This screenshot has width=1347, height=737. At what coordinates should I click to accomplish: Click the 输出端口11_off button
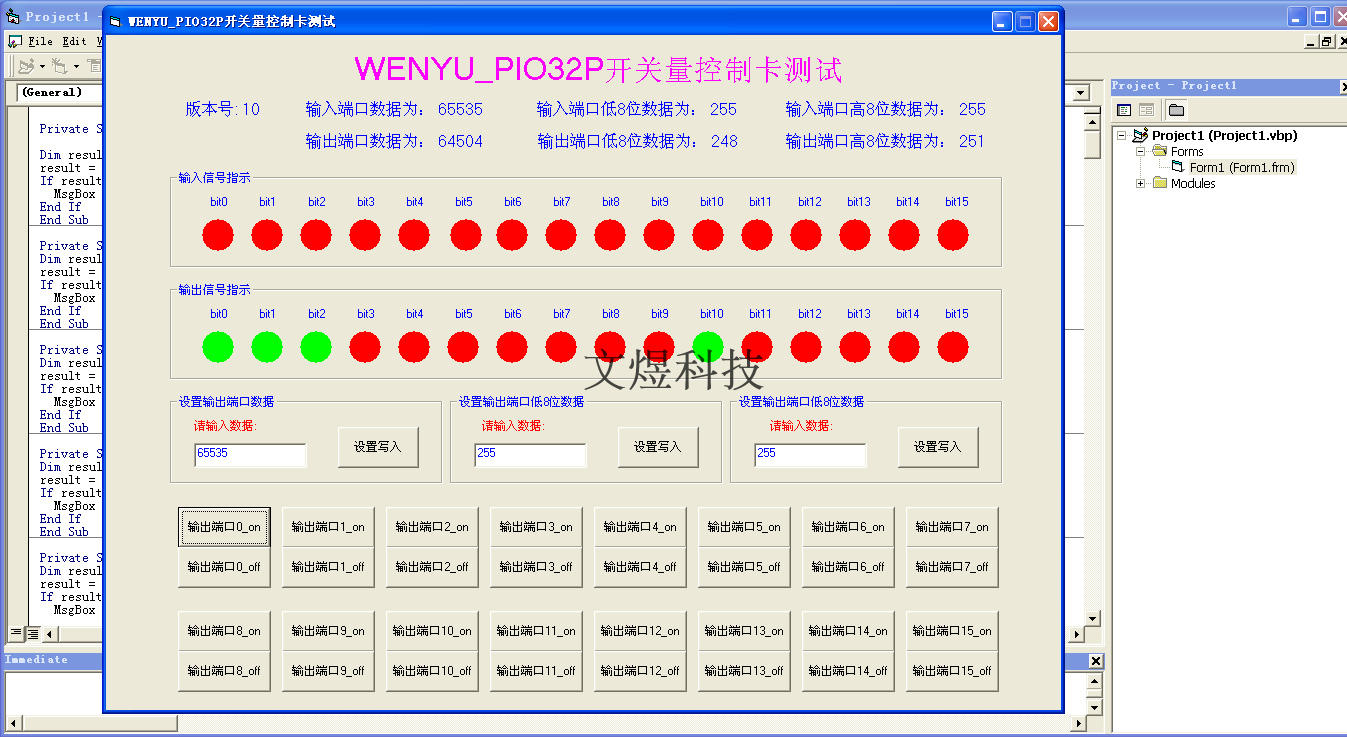[536, 671]
